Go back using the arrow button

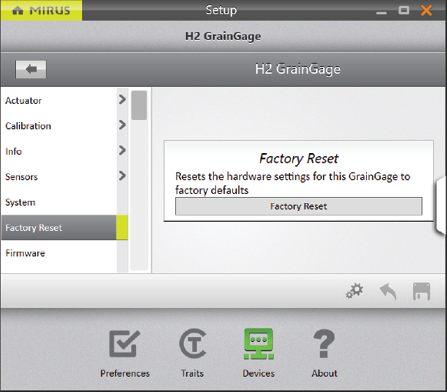(31, 69)
